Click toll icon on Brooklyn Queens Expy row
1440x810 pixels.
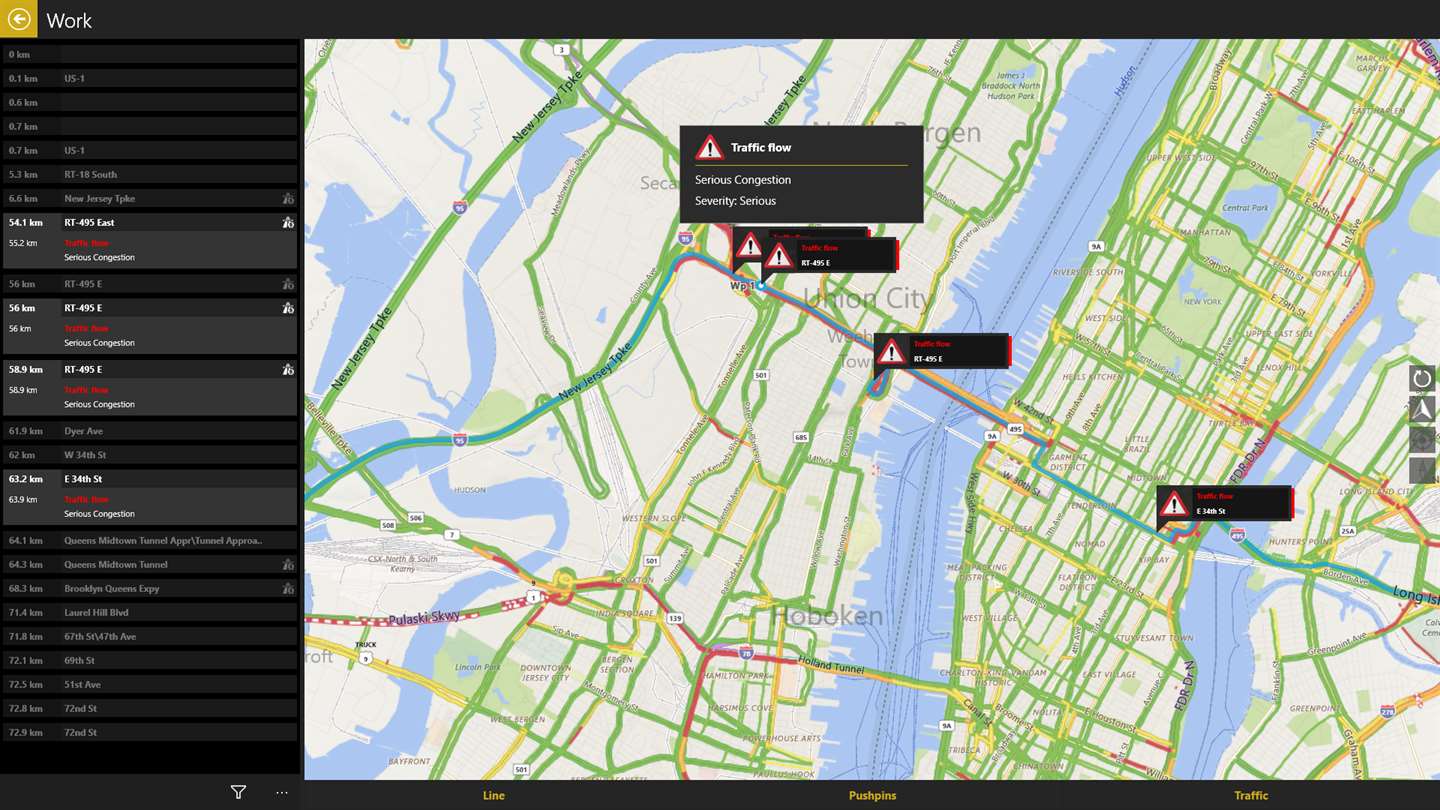(x=288, y=589)
